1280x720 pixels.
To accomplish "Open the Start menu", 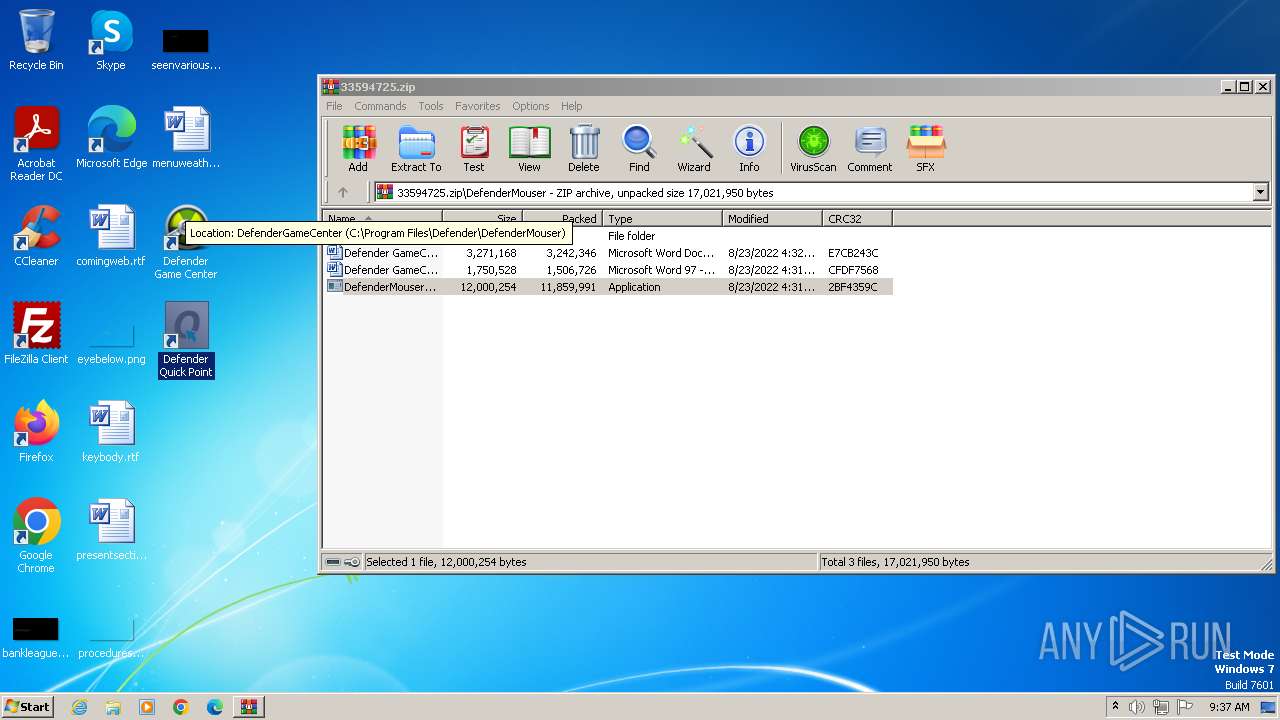I will (x=28, y=706).
